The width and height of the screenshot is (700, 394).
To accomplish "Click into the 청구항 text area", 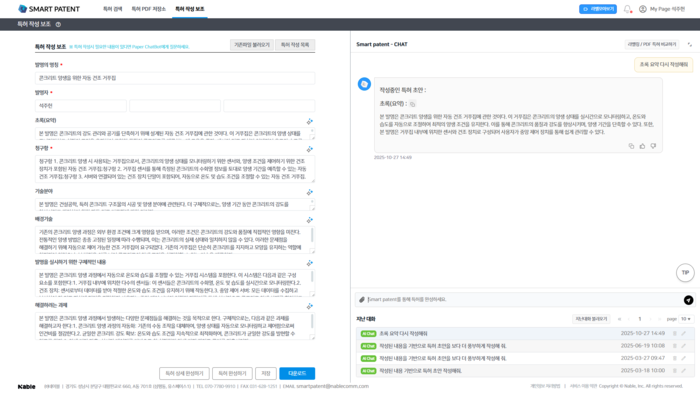I will click(175, 169).
